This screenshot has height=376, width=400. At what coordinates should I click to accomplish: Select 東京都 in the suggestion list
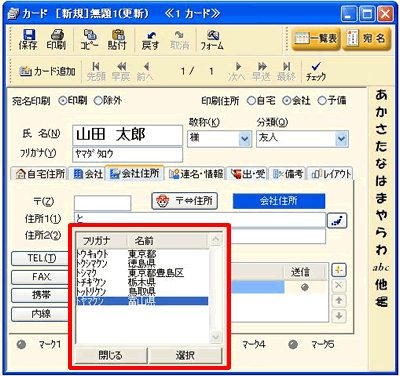click(142, 254)
